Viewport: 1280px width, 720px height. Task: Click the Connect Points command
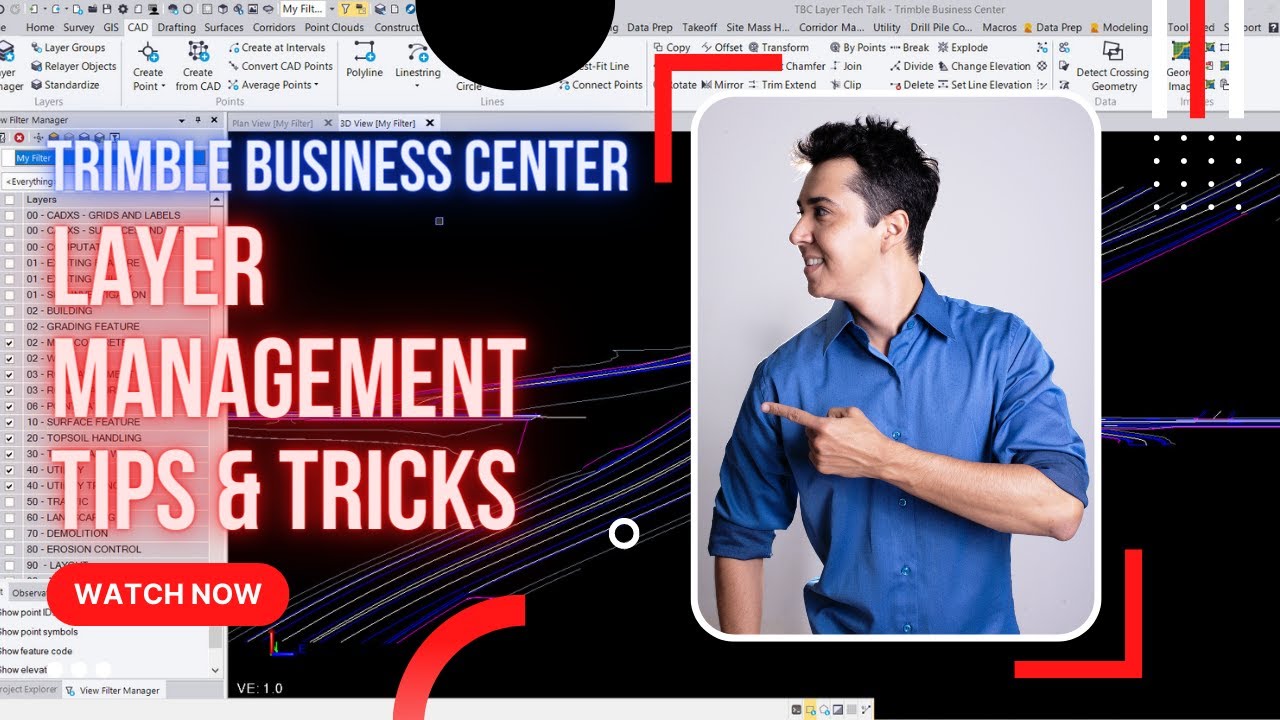[599, 85]
